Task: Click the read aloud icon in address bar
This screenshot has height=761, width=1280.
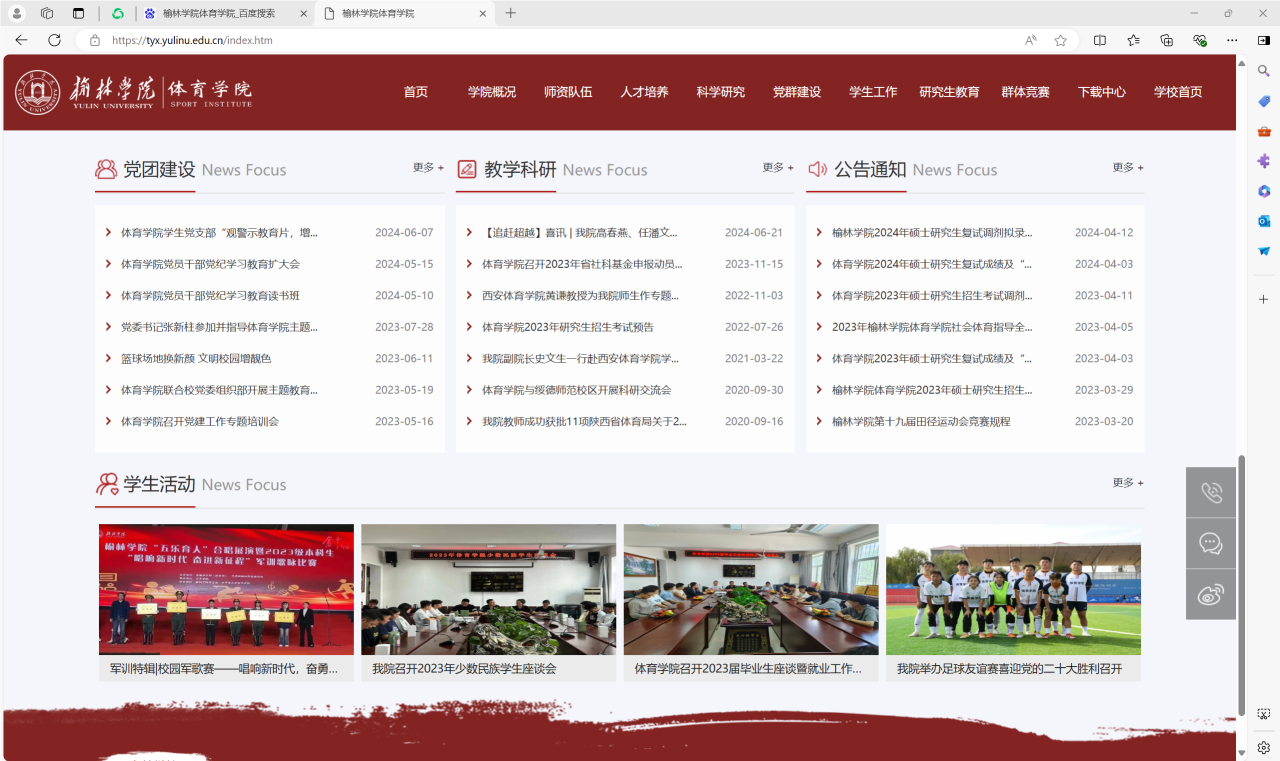Action: 1030,40
